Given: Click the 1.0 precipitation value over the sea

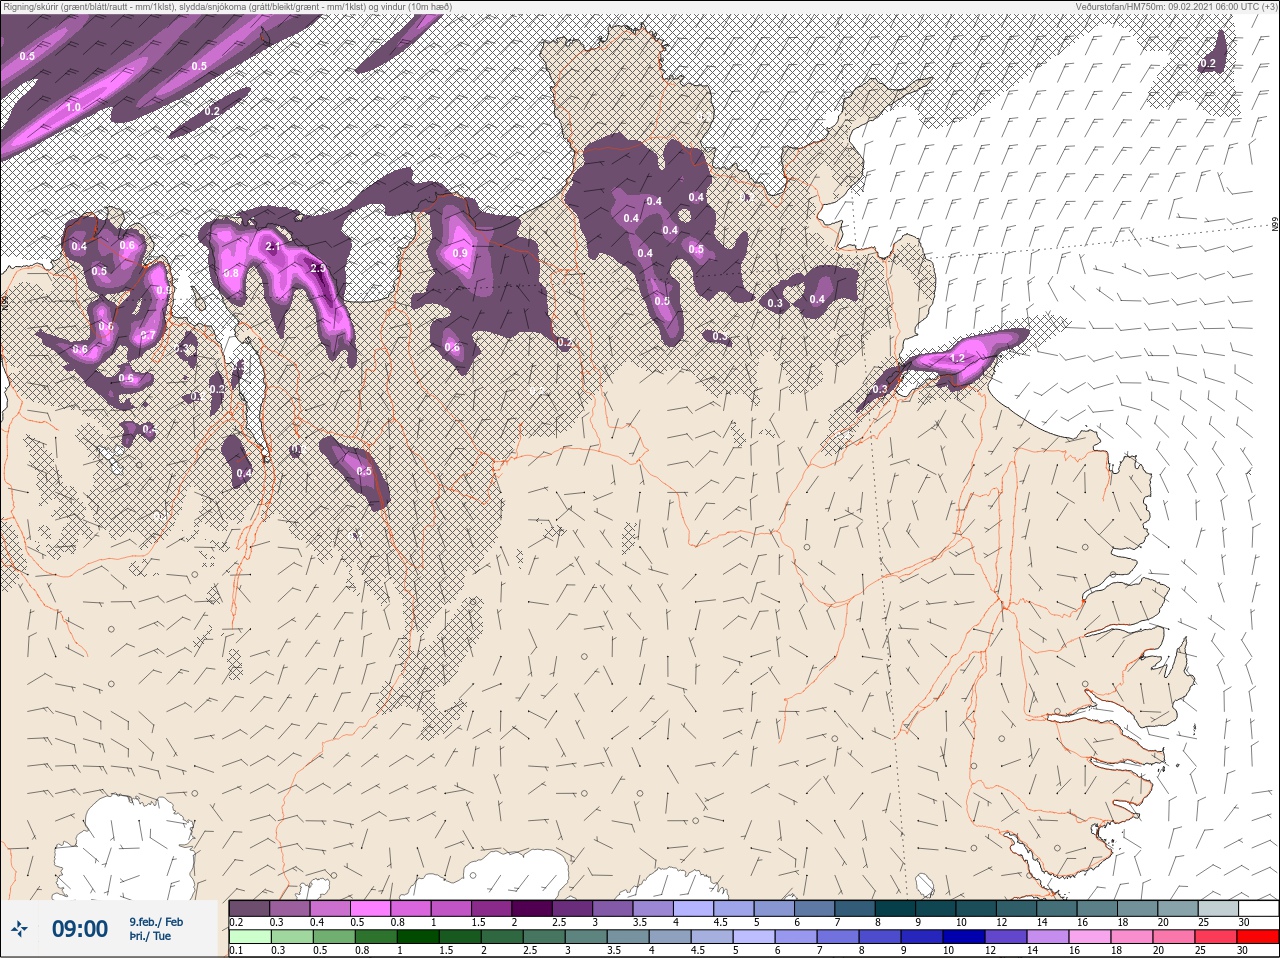Looking at the screenshot, I should point(73,107).
